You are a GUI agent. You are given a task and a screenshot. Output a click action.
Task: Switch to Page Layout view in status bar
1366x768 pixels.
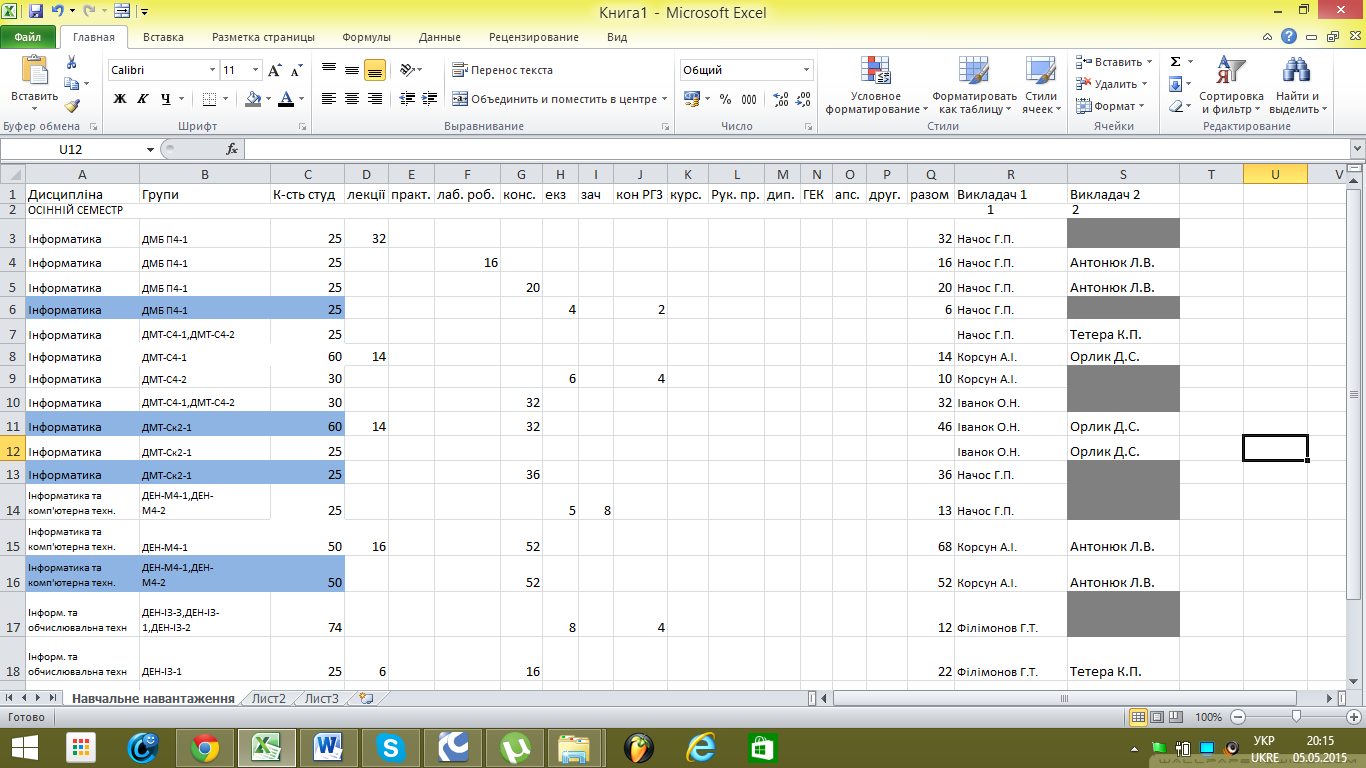point(1159,717)
